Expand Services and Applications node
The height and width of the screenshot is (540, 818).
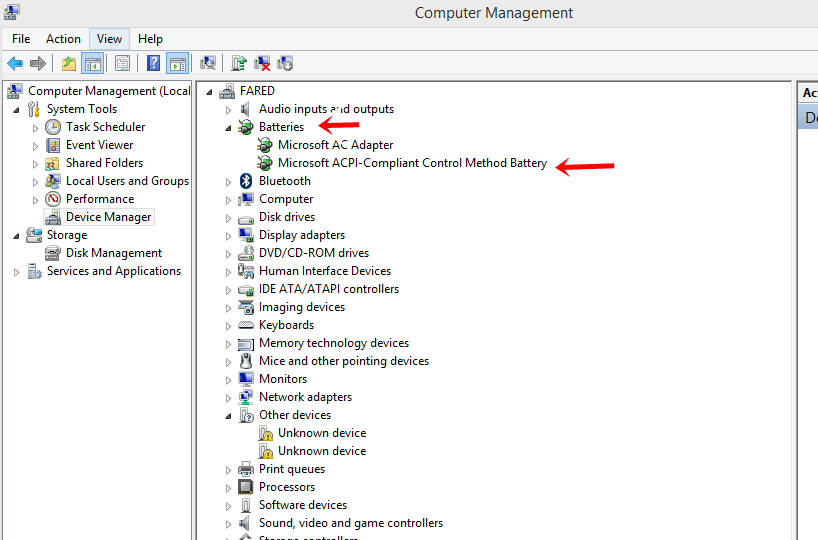16,272
